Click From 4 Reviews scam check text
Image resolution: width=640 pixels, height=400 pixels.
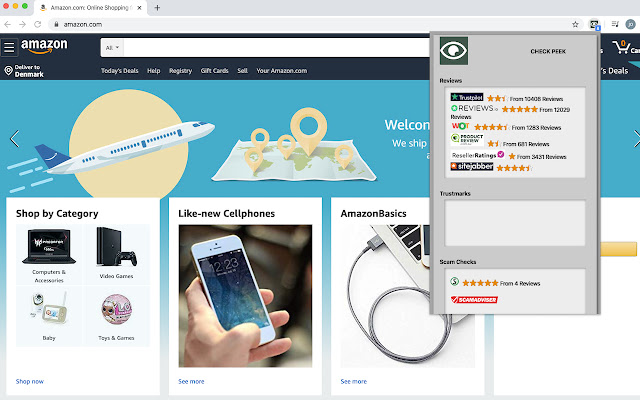click(x=520, y=283)
